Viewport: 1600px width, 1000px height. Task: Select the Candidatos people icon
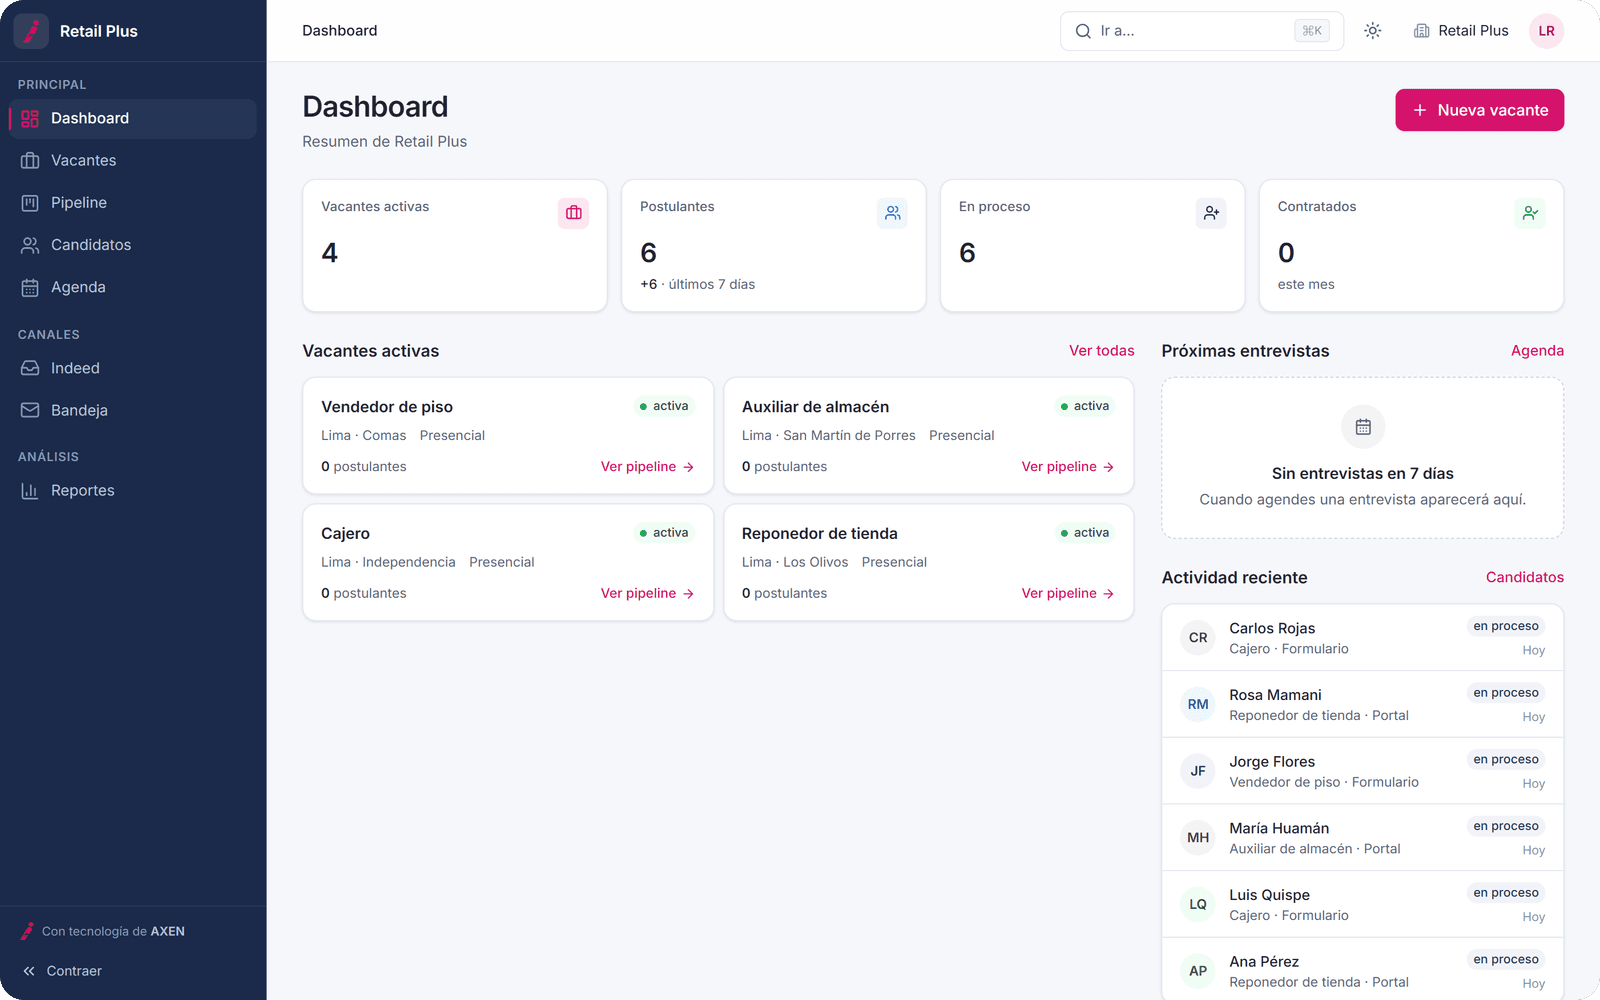tap(30, 245)
